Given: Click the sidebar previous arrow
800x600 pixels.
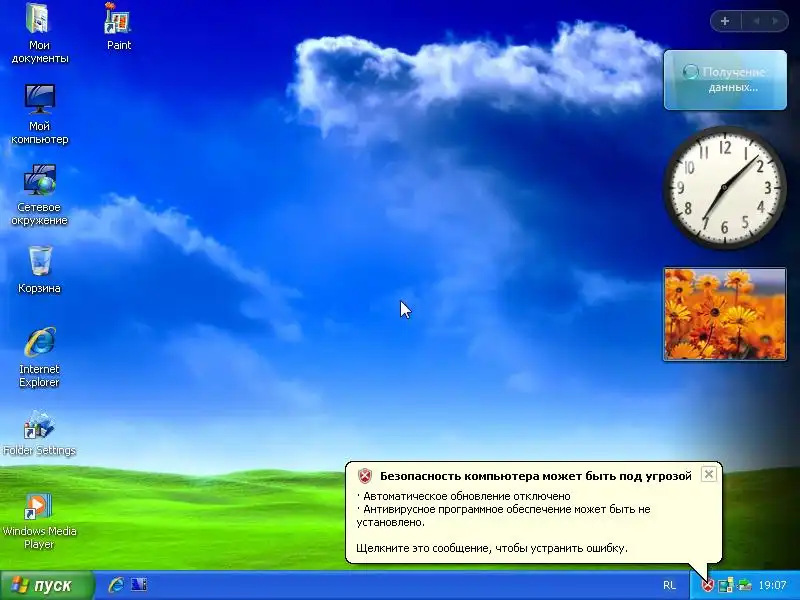Looking at the screenshot, I should coord(756,21).
